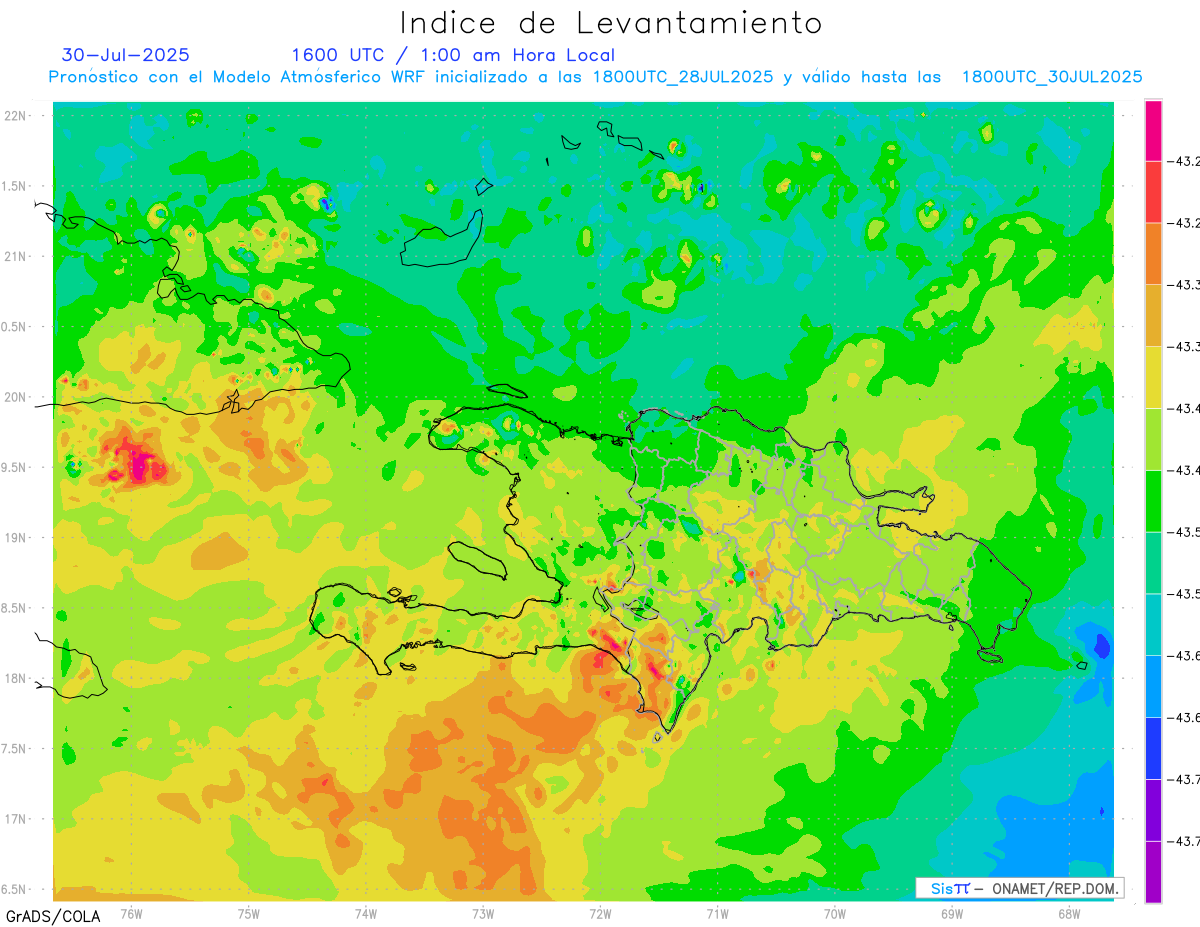
Task: Click the '71W' longitude label
Action: point(718,913)
